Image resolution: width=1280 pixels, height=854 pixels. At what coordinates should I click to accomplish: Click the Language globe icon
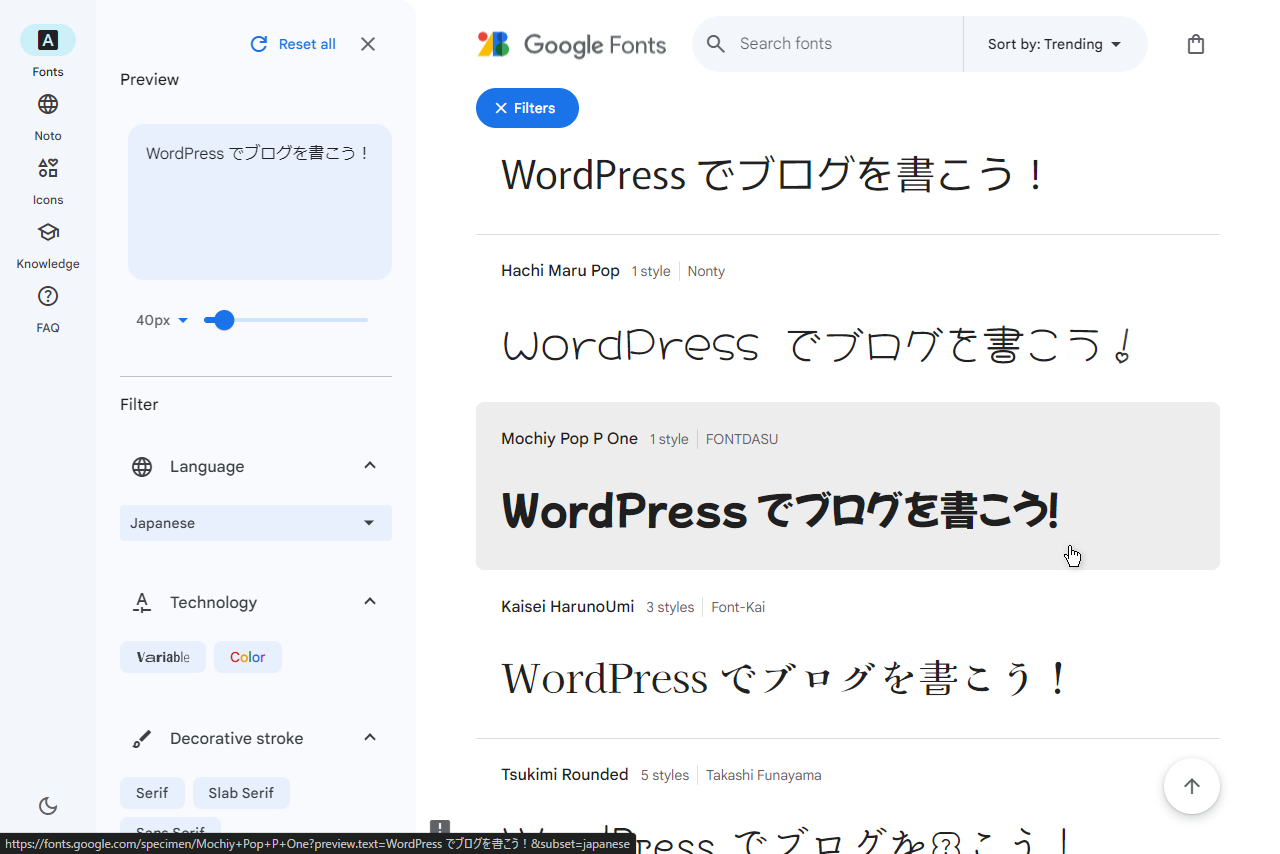click(142, 466)
